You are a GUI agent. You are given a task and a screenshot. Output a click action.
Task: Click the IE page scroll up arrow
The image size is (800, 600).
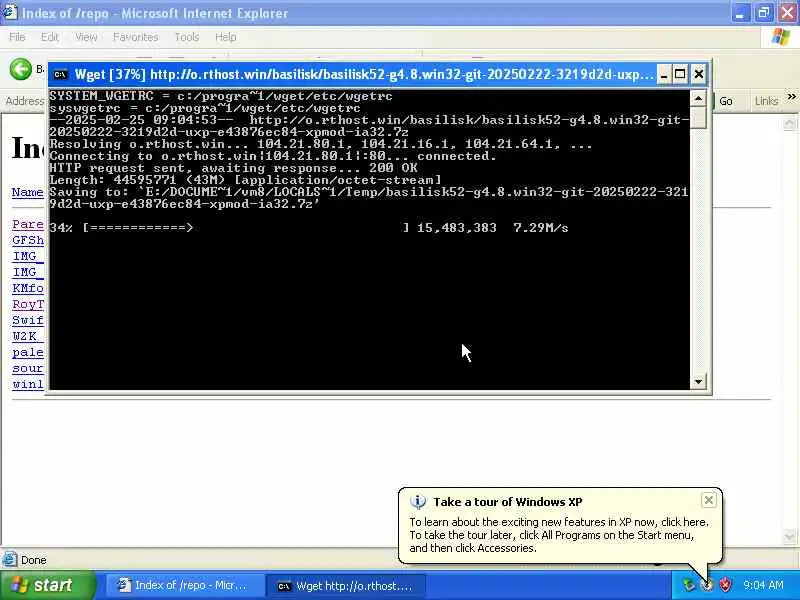pyautogui.click(x=789, y=123)
